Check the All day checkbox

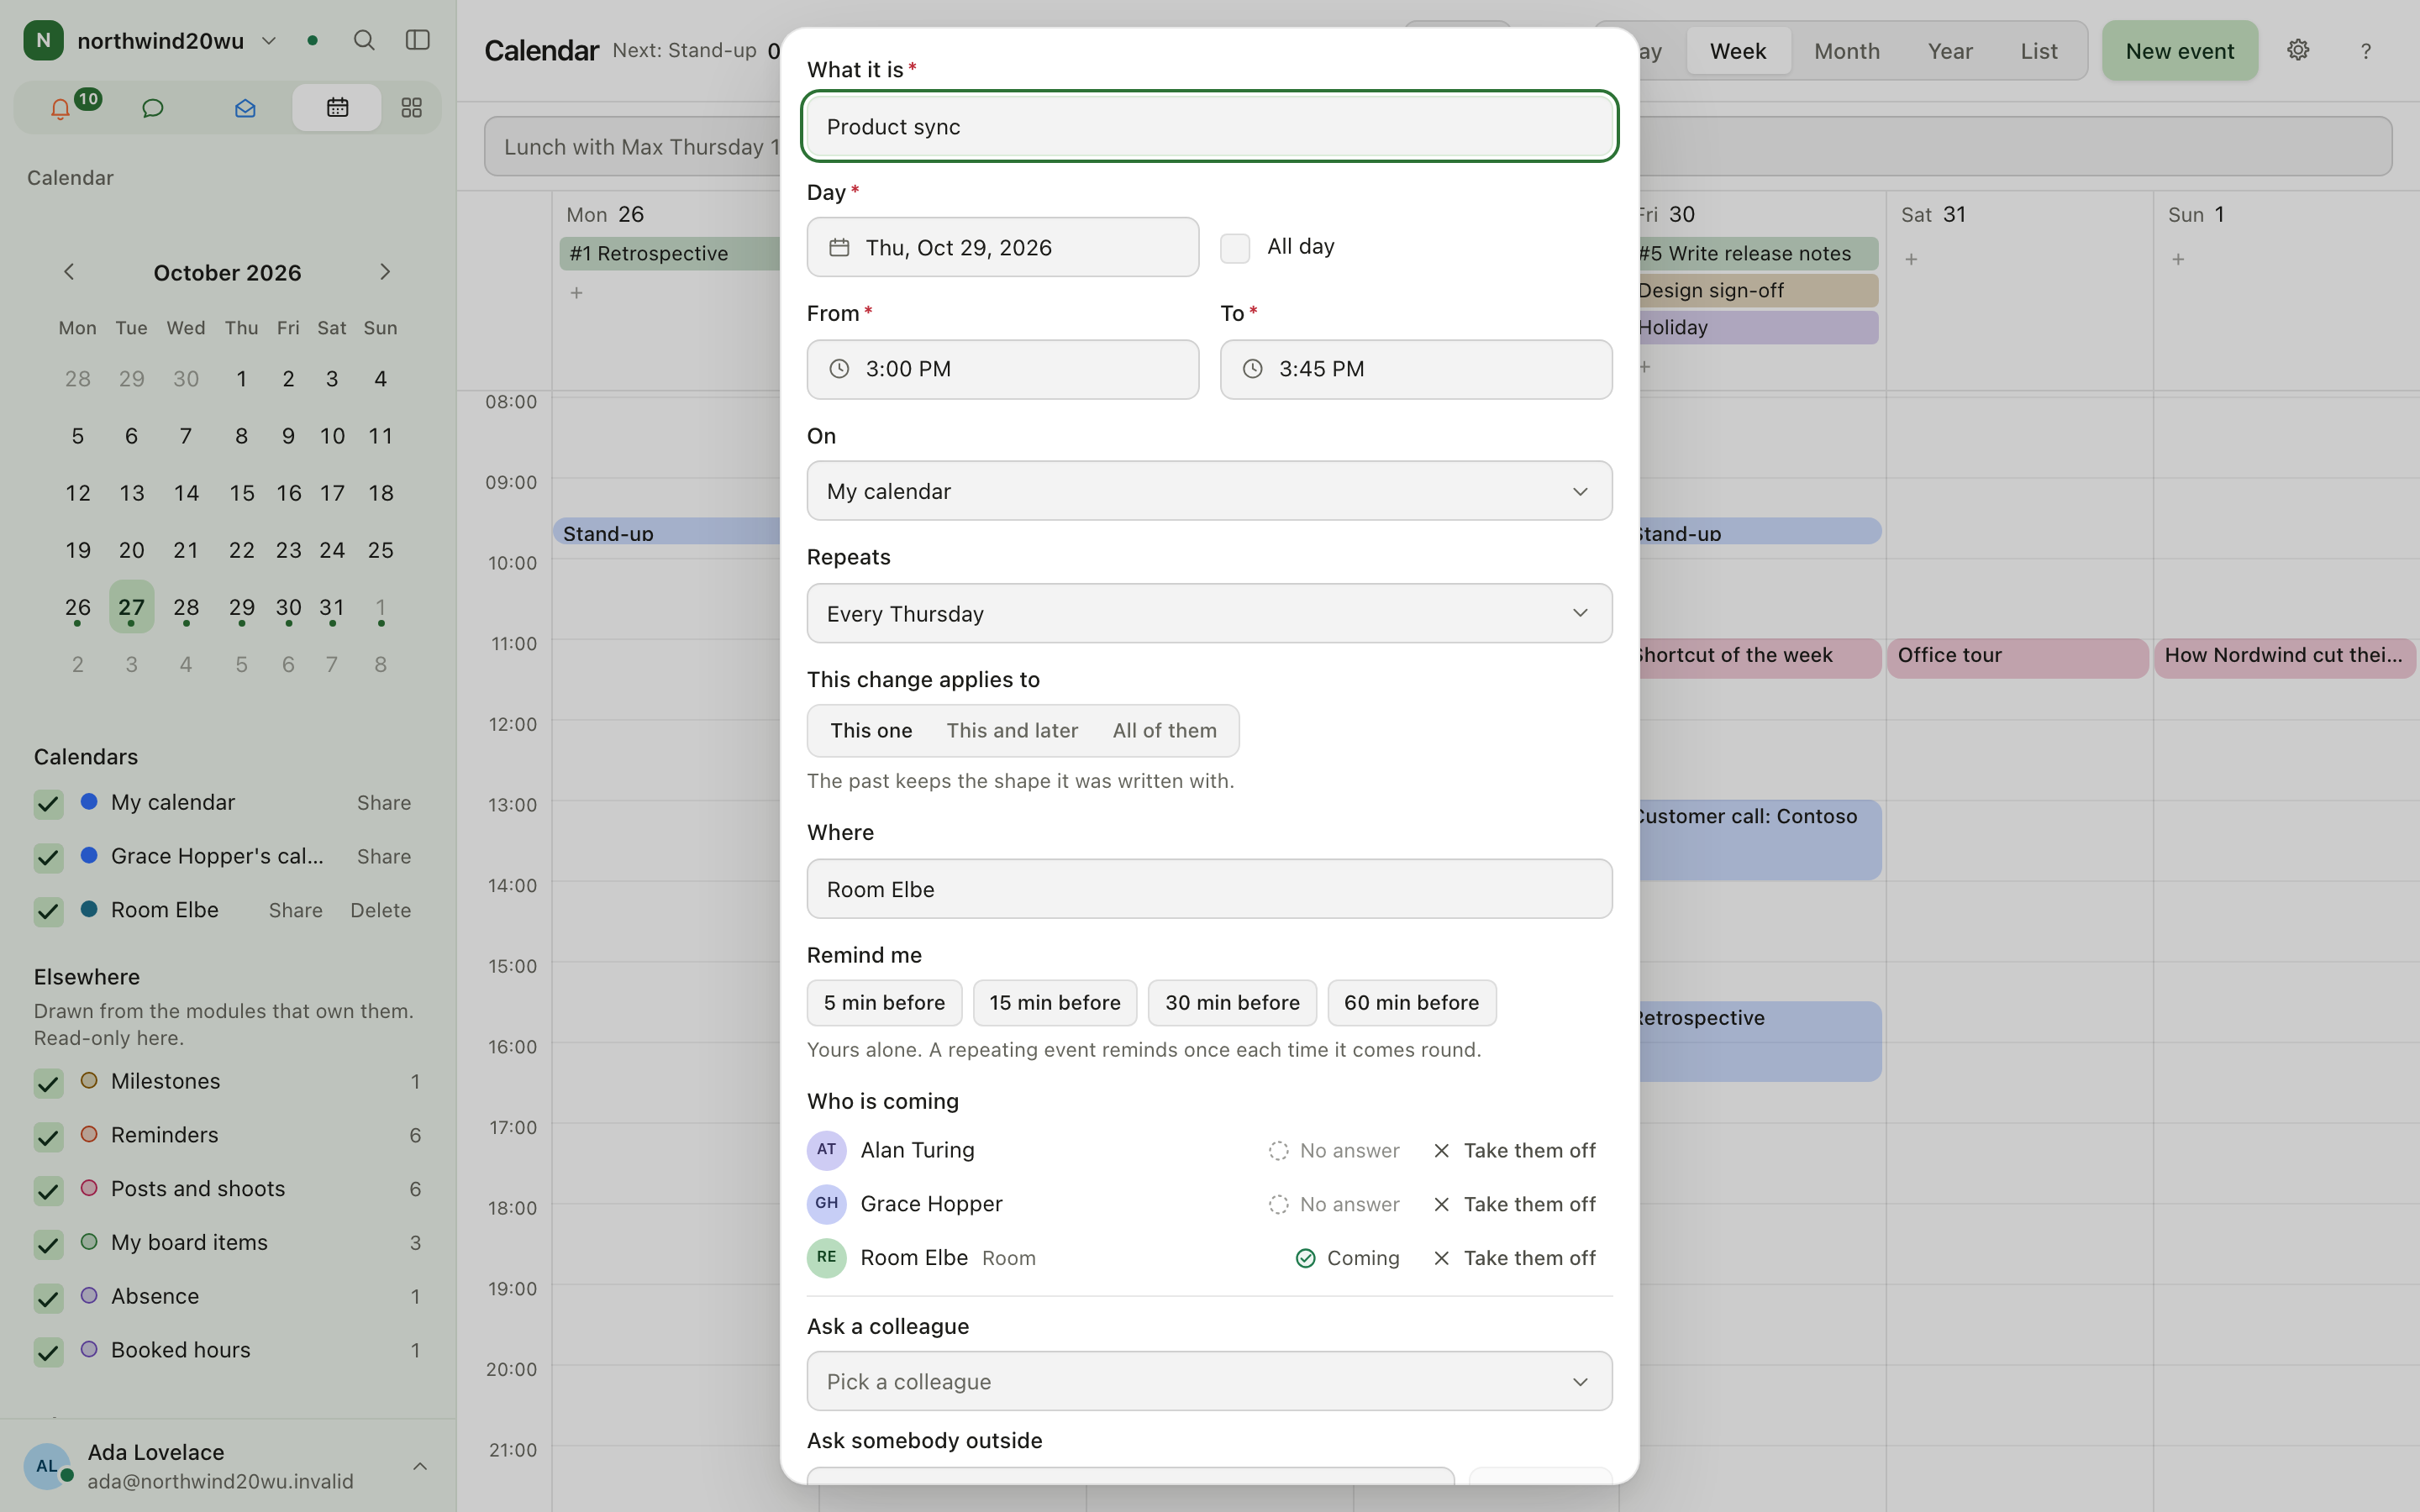coord(1235,248)
